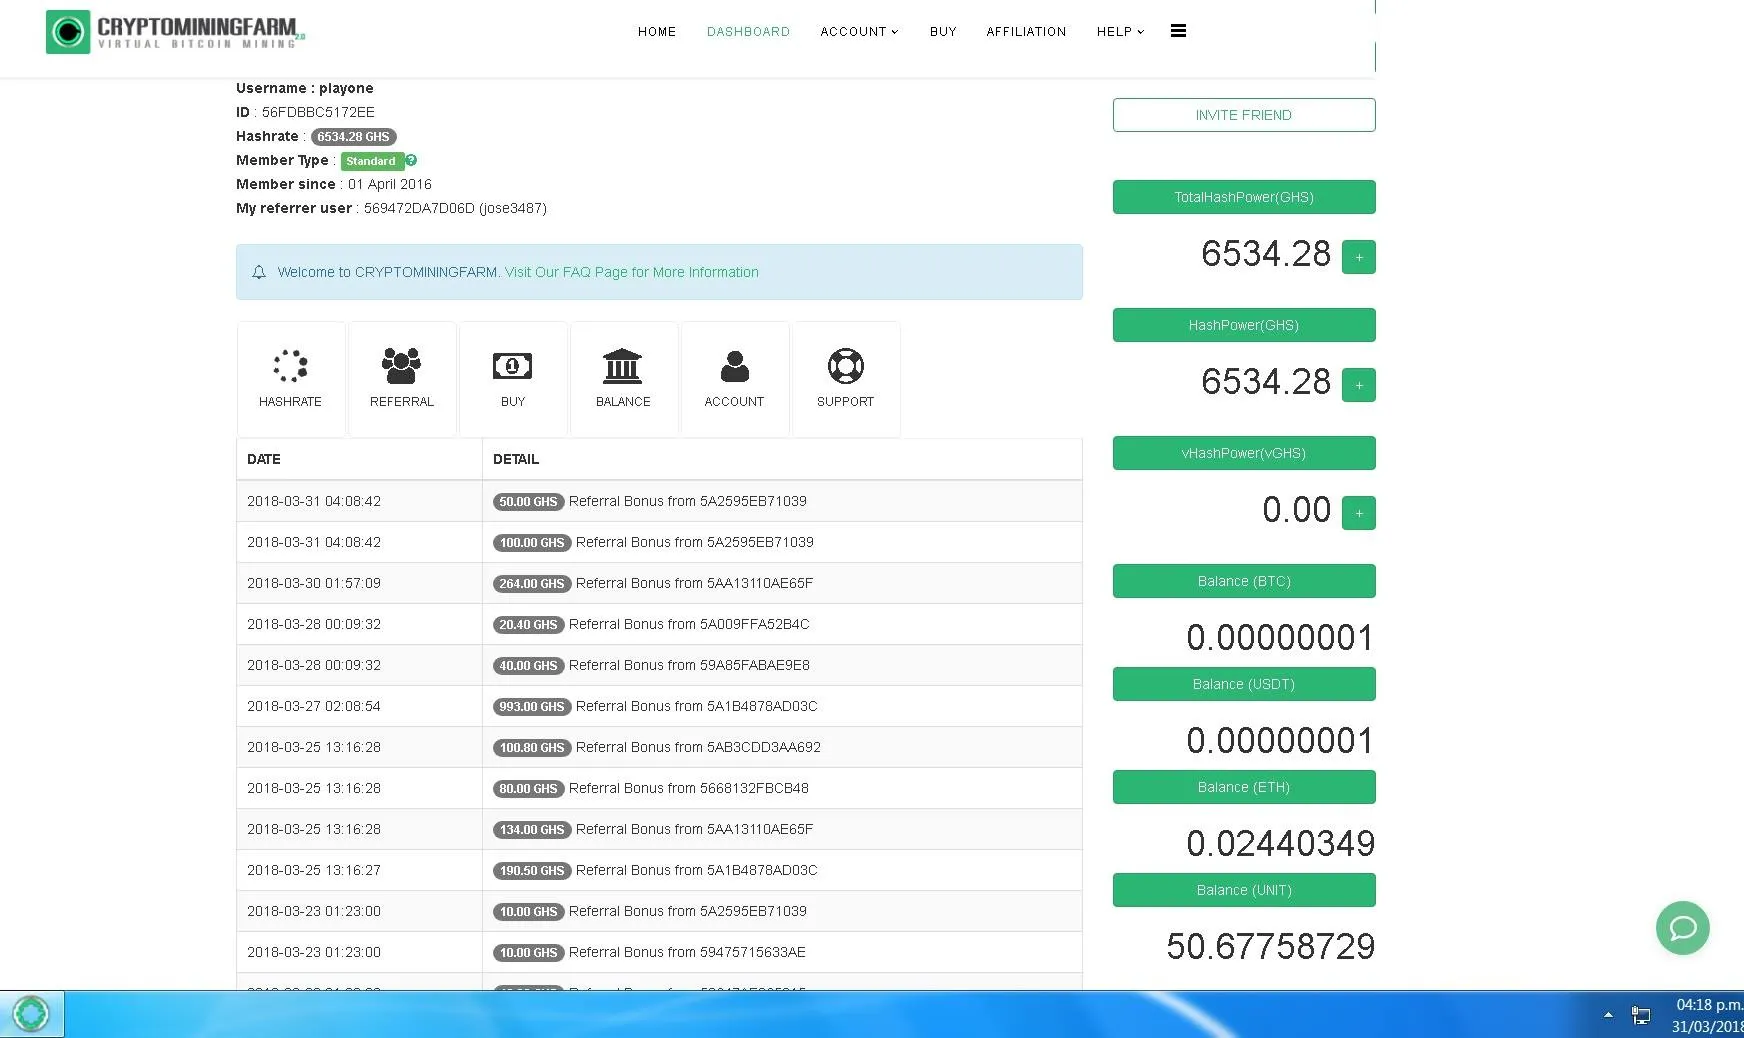Viewport: 1744px width, 1038px height.
Task: Click the CryptoMiningFarm logo
Action: (175, 32)
